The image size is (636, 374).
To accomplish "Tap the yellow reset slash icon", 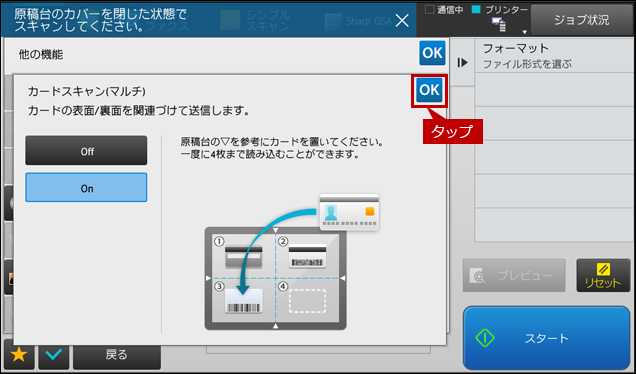I will [x=603, y=269].
